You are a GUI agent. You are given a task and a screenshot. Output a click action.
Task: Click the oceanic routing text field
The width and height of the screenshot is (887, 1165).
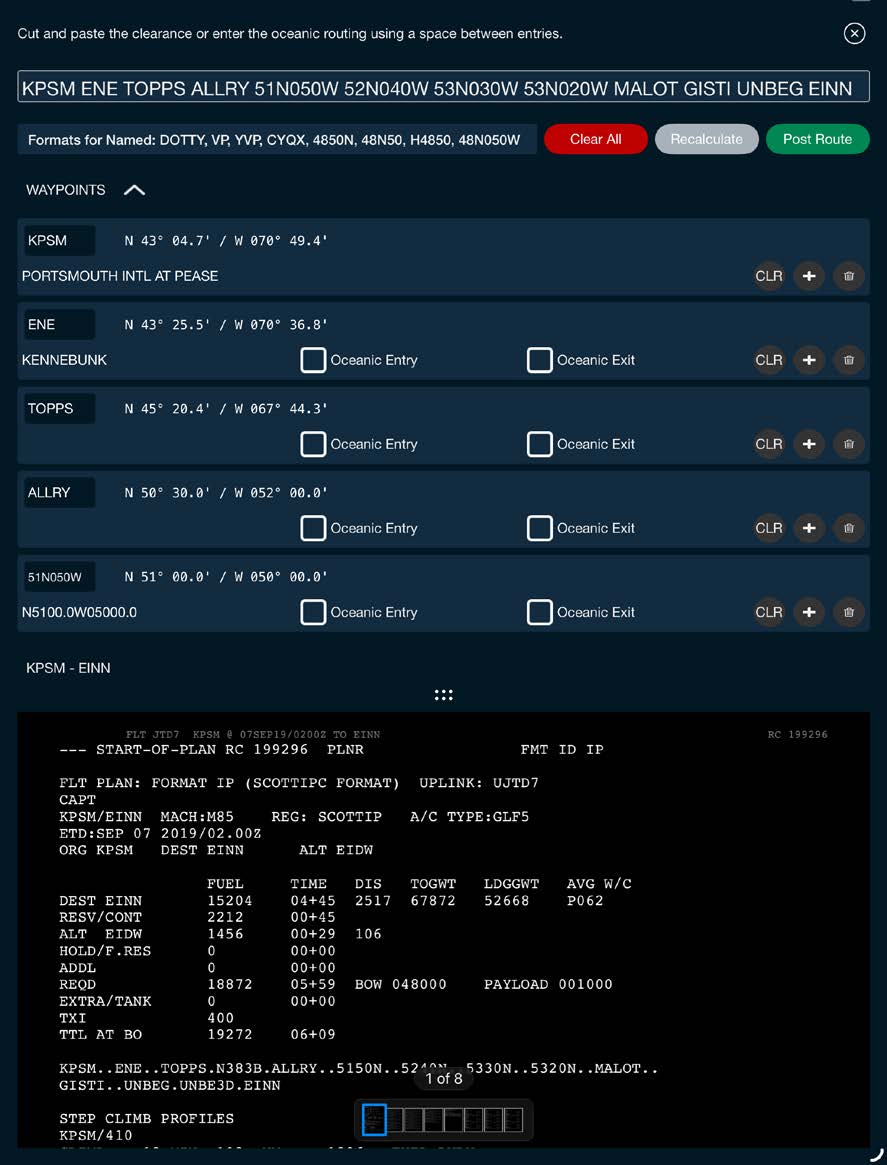(444, 87)
